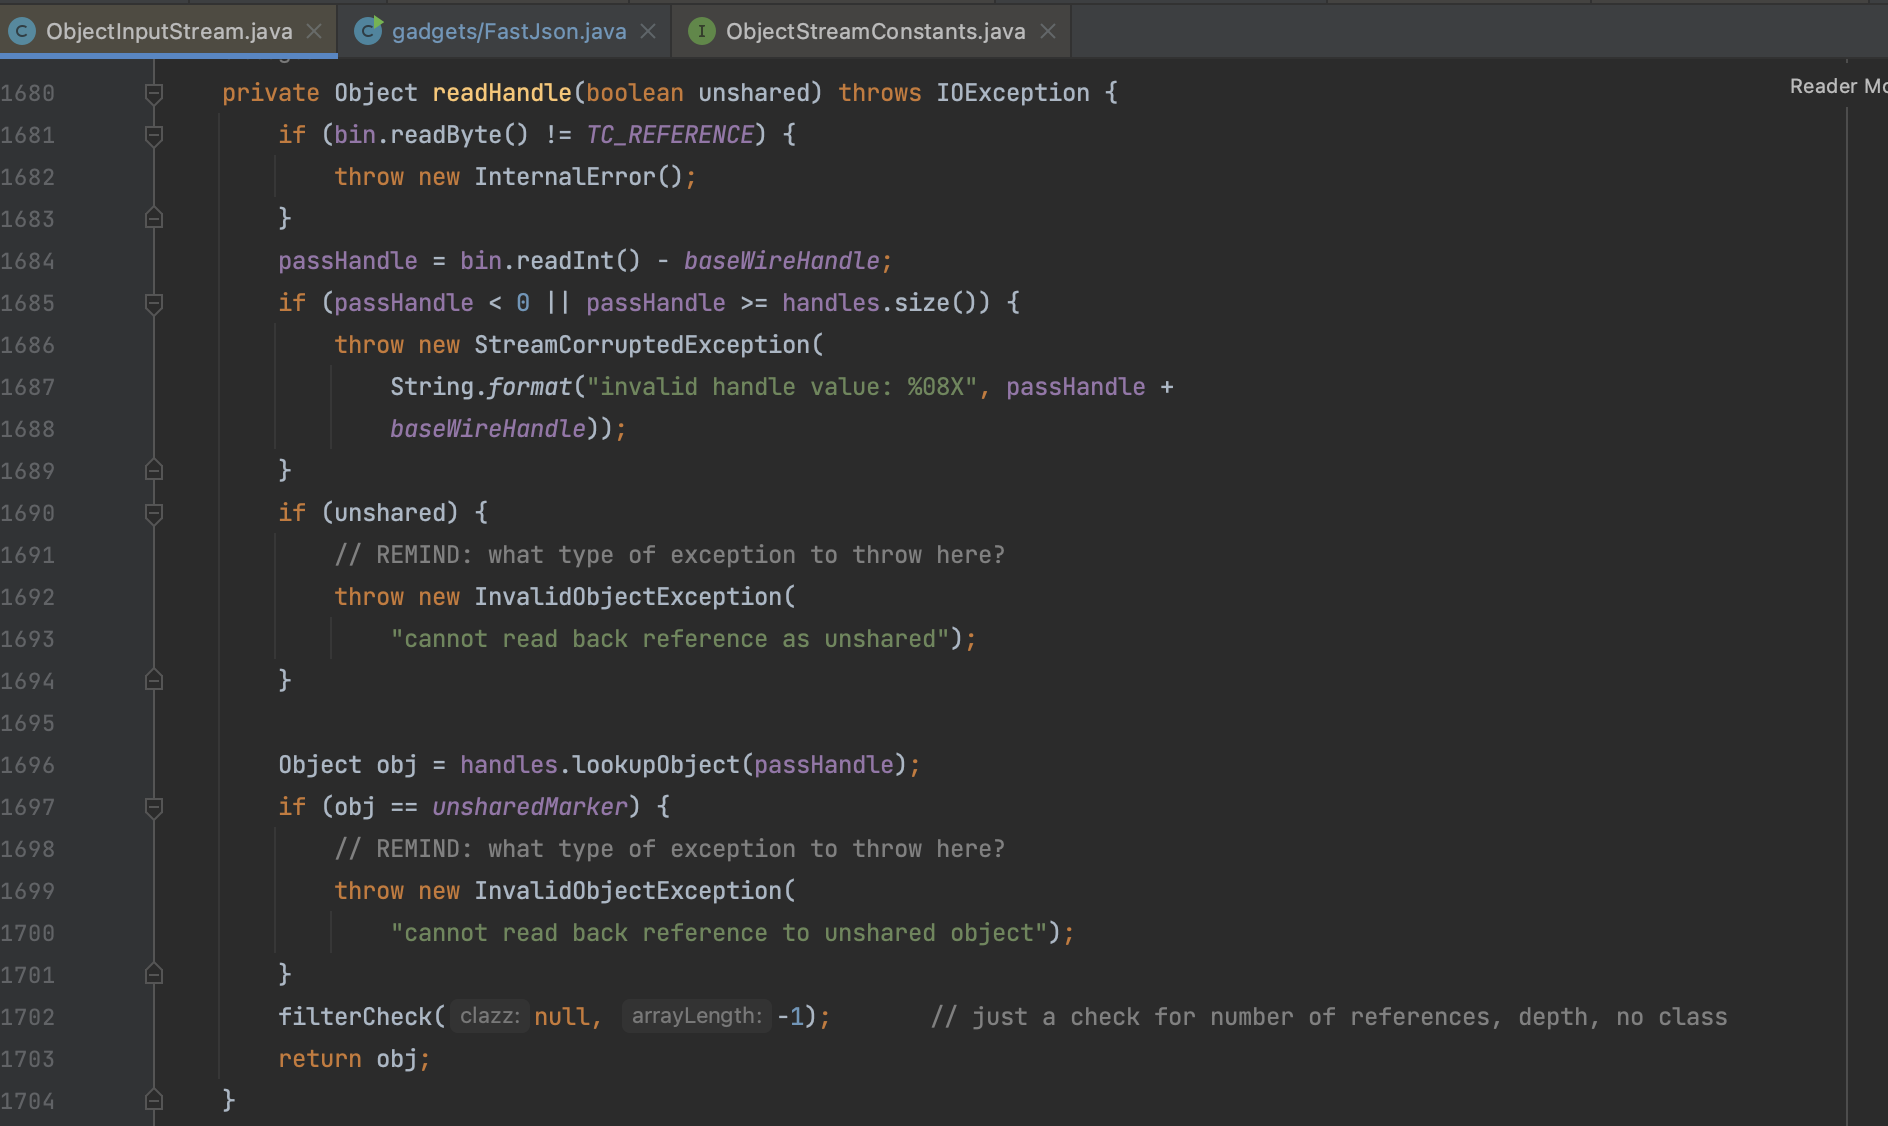Click the lookupObject method call
Screen dimensions: 1888x1126
(656, 765)
